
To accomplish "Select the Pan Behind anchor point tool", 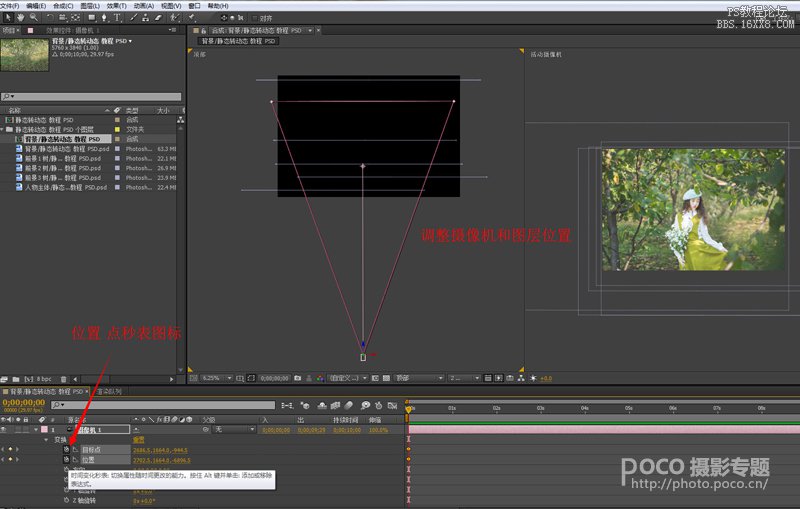I will point(76,17).
